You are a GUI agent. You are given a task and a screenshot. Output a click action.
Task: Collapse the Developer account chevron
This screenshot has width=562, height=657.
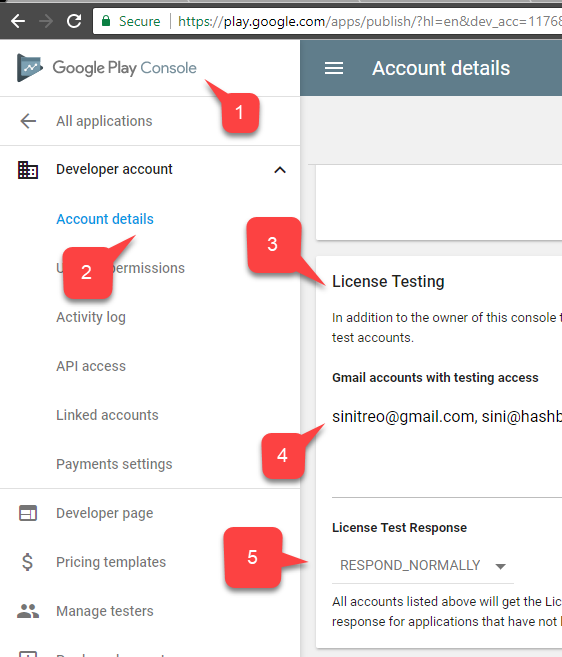click(x=280, y=170)
